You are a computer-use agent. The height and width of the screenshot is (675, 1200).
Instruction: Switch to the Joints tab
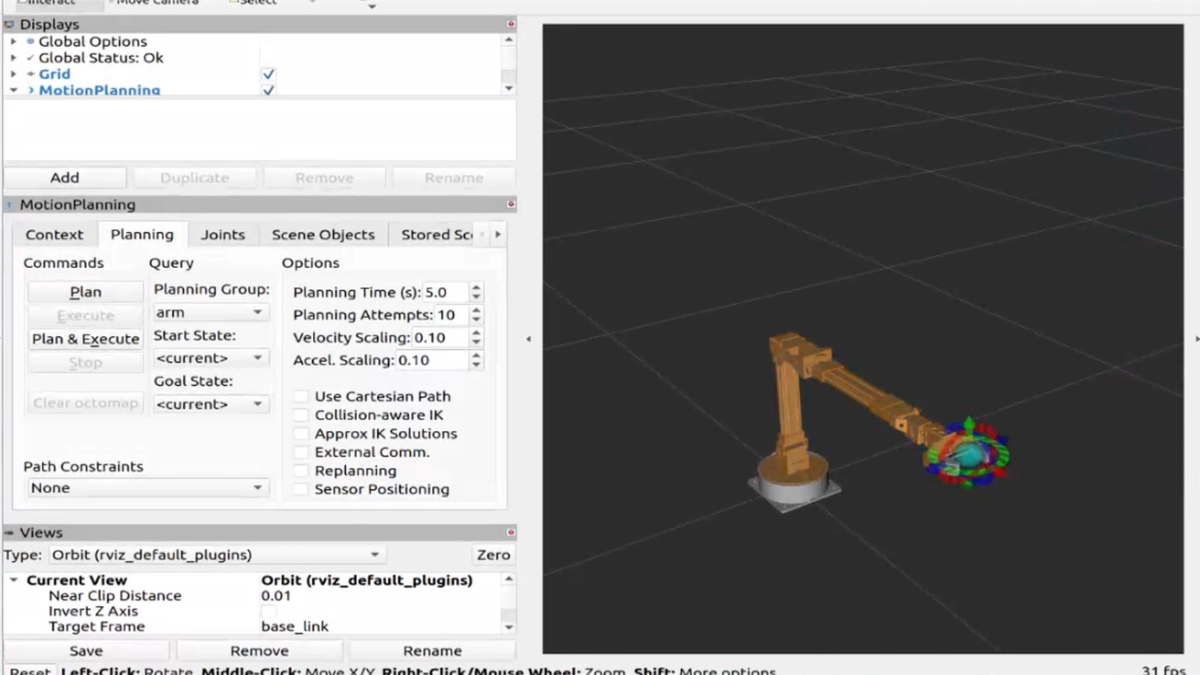(x=222, y=235)
